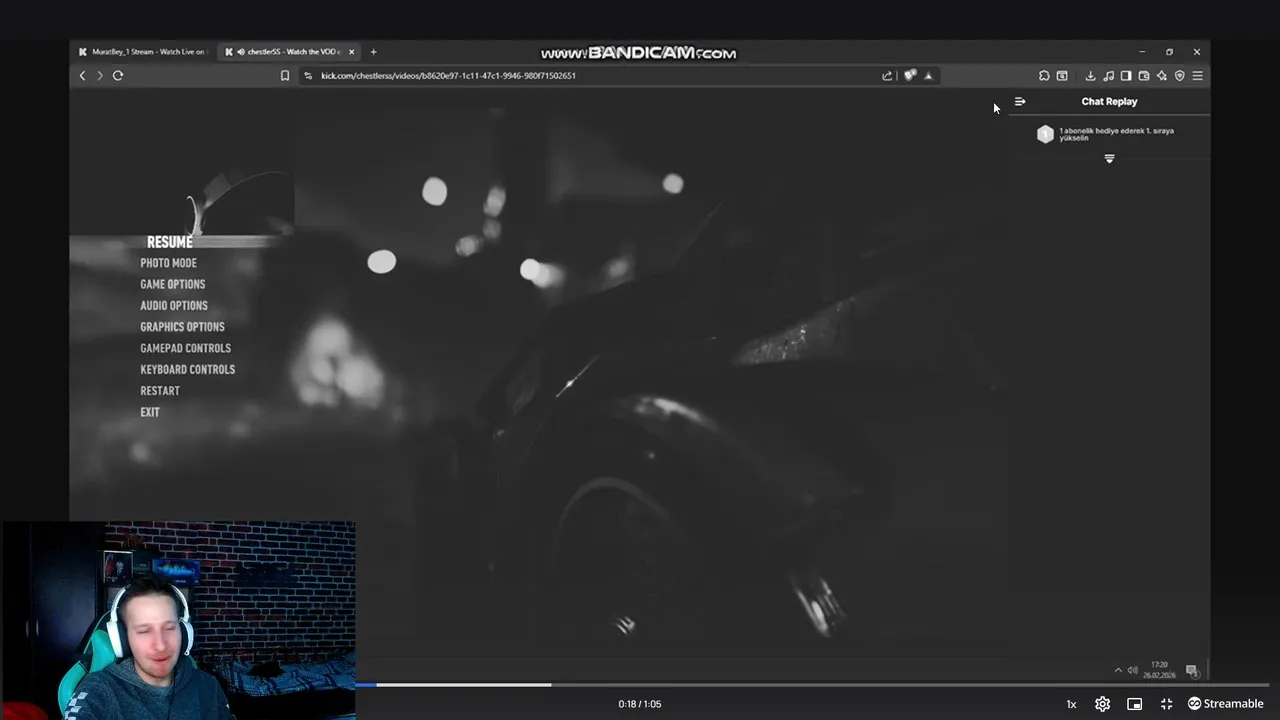Open GRAPHICS OPTIONS menu entry
The height and width of the screenshot is (720, 1280).
pyautogui.click(x=182, y=327)
